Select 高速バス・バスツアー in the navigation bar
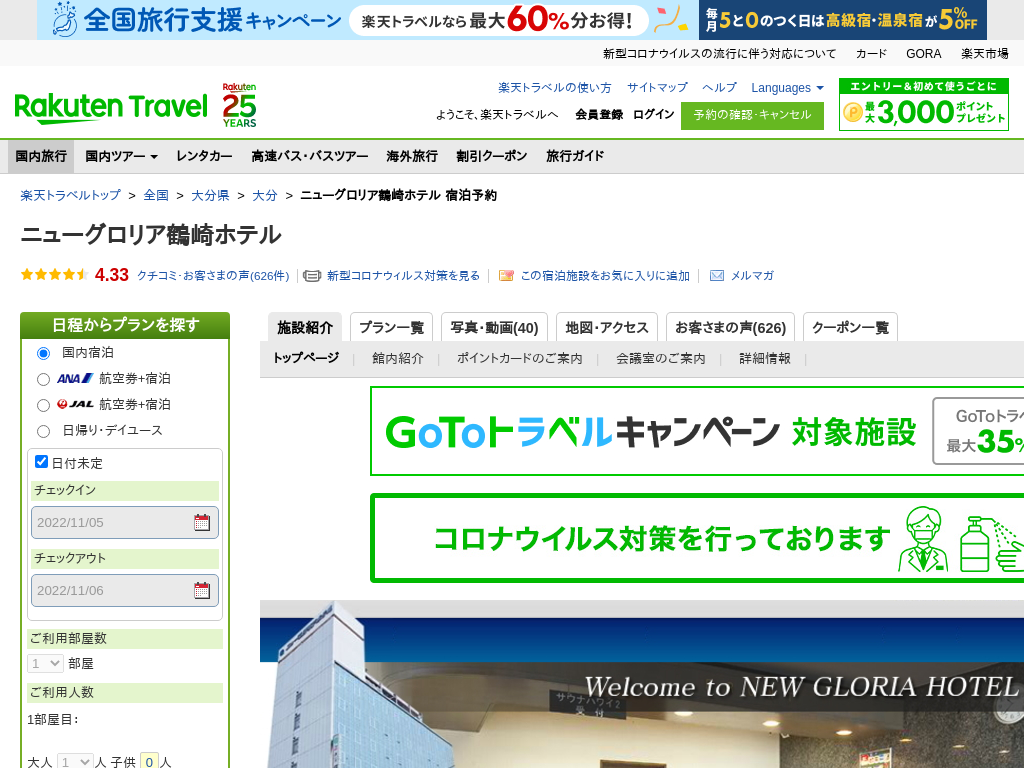The image size is (1024, 768). point(310,157)
